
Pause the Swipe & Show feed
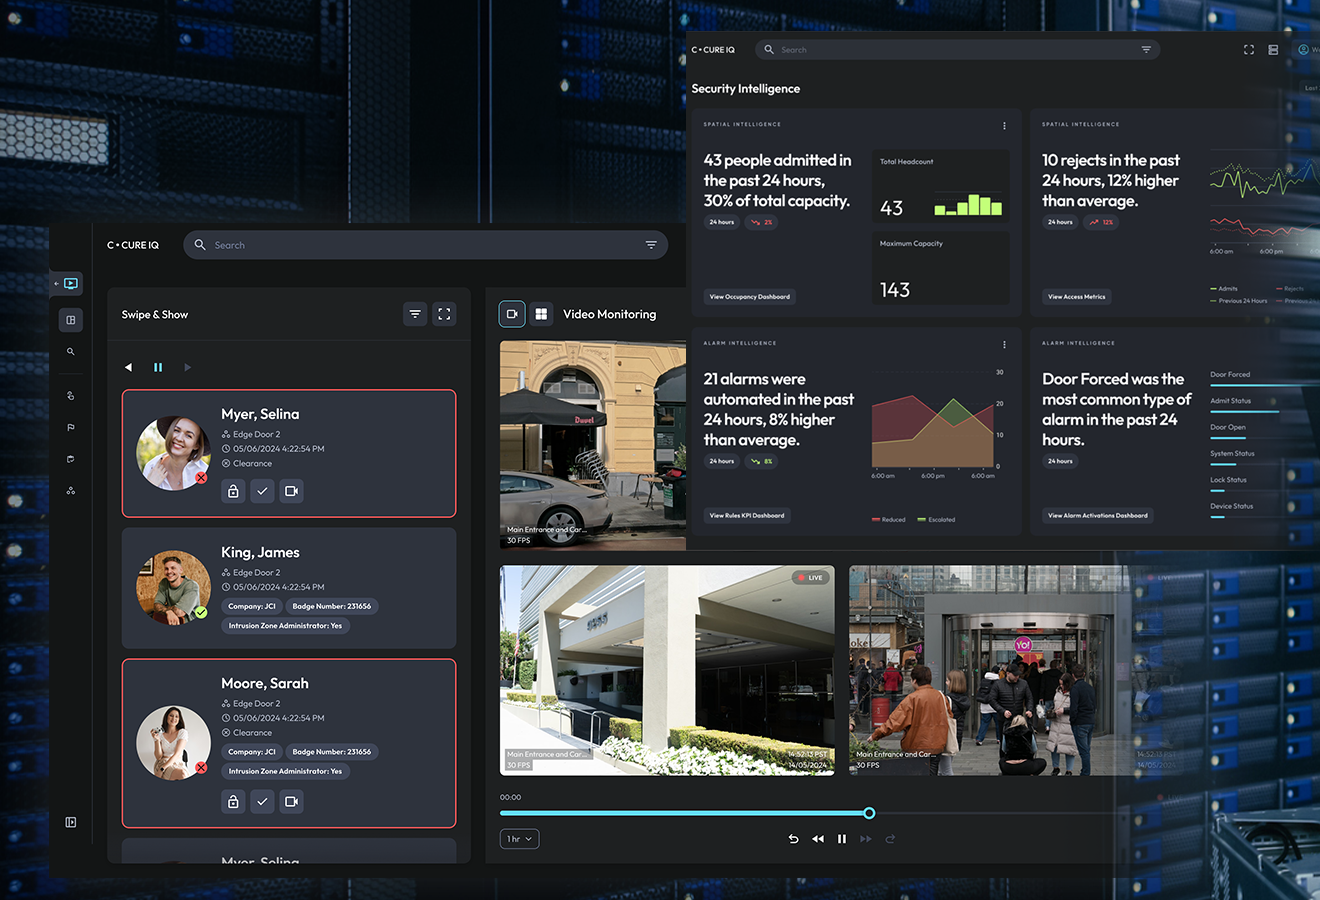pyautogui.click(x=158, y=367)
